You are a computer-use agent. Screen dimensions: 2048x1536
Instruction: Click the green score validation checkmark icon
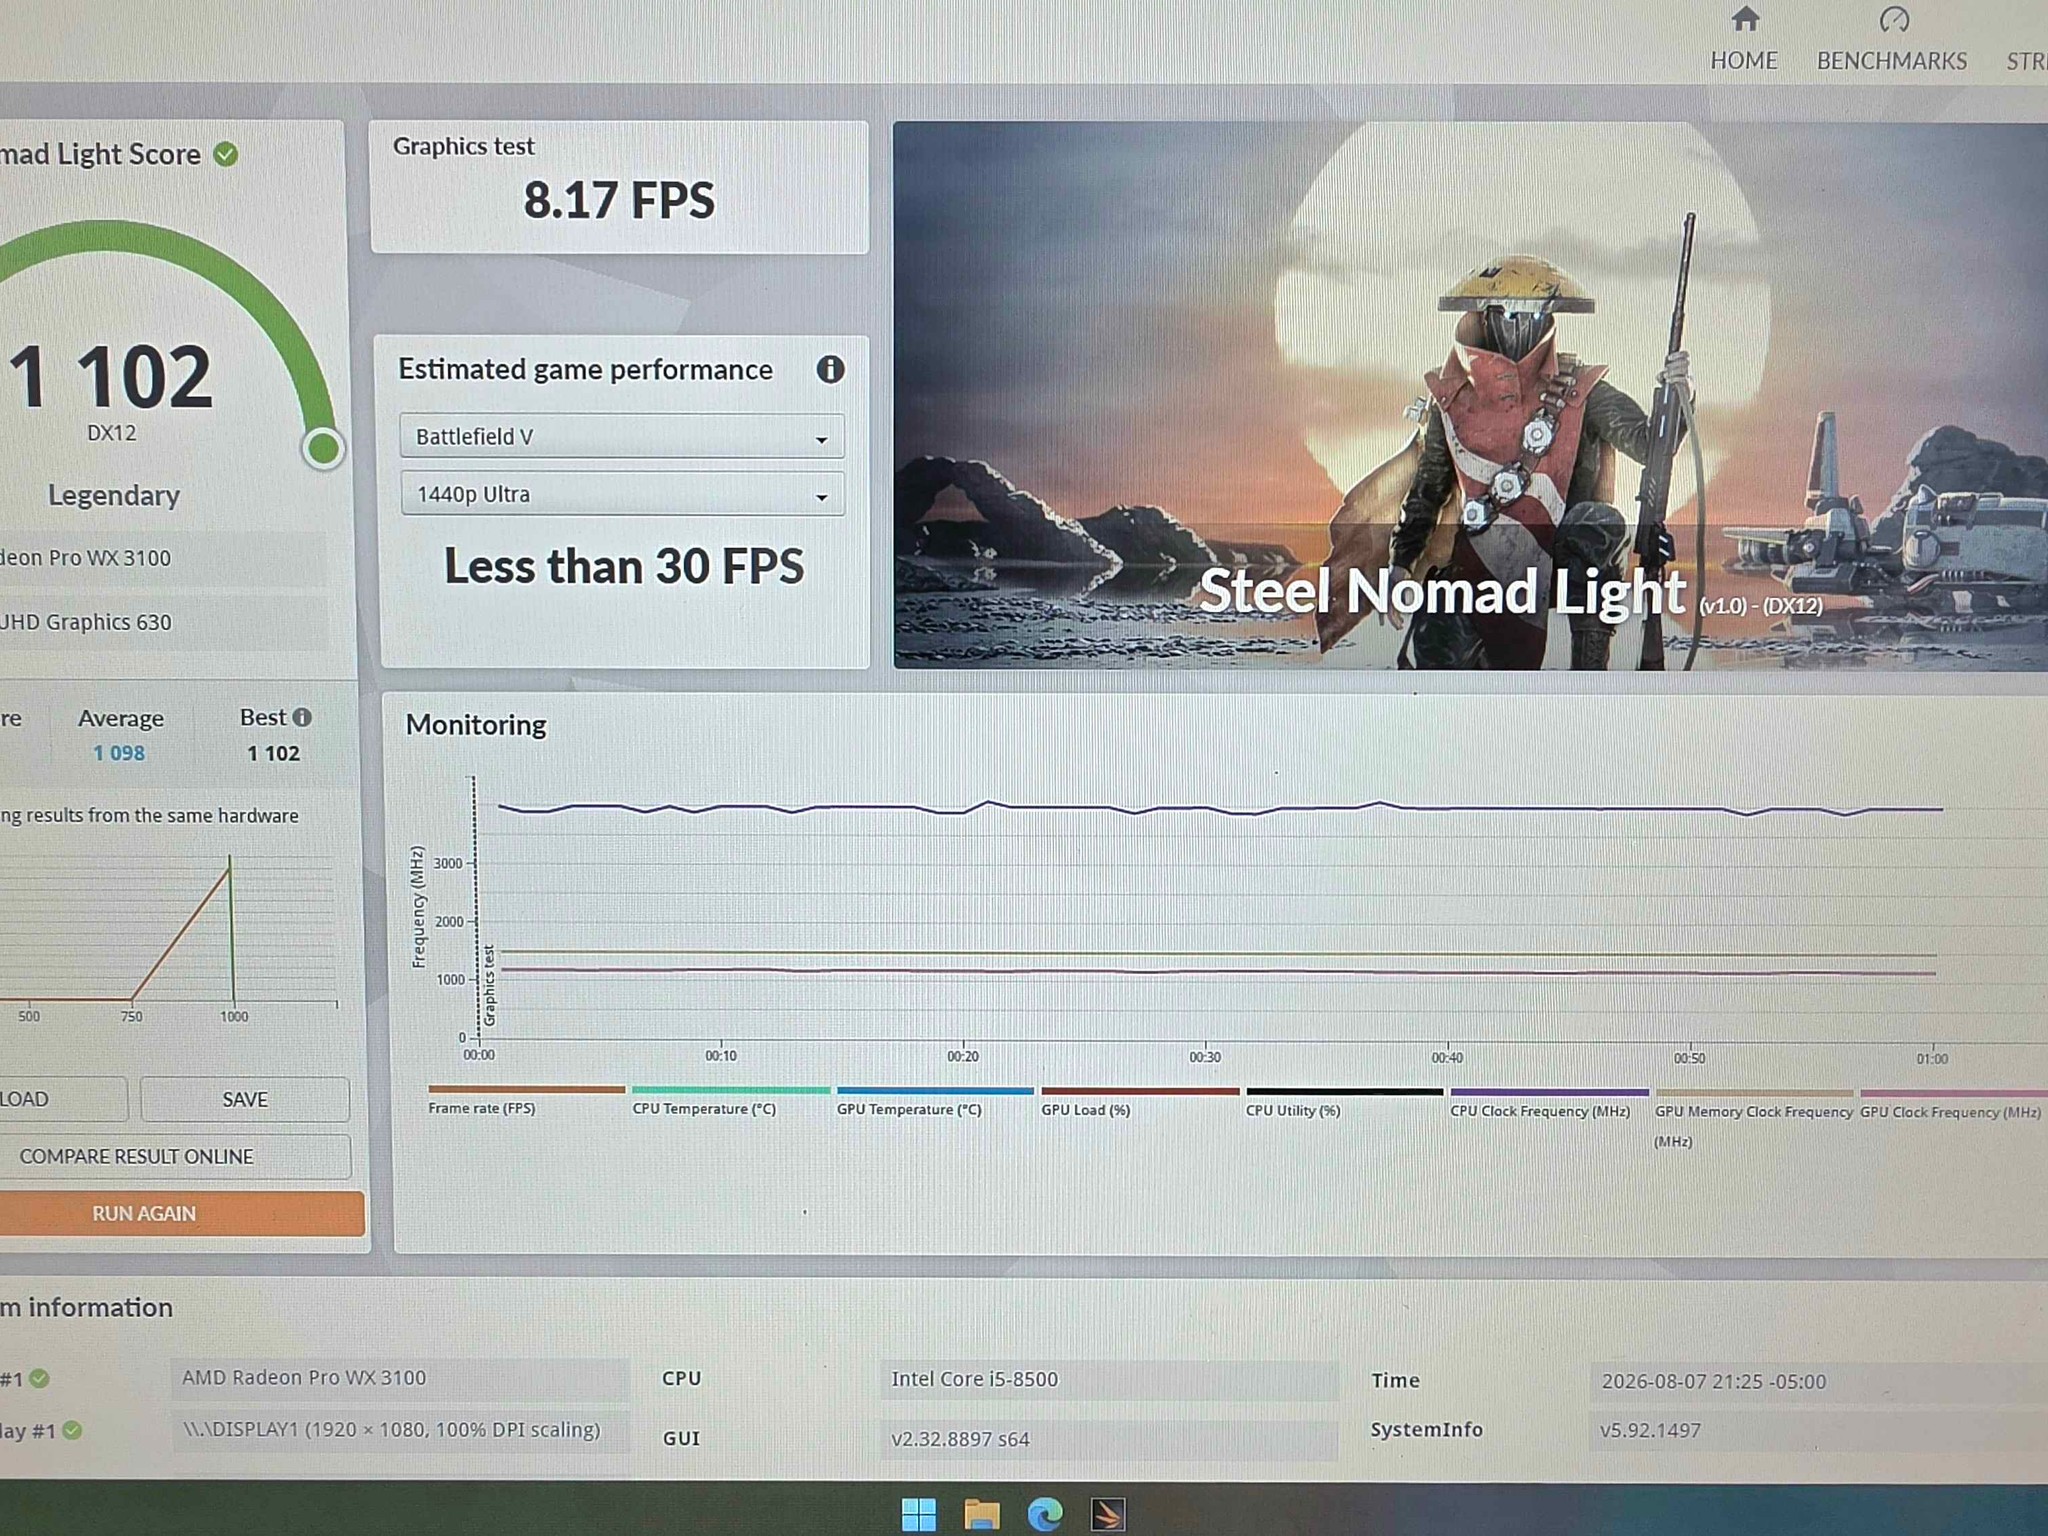tap(226, 154)
